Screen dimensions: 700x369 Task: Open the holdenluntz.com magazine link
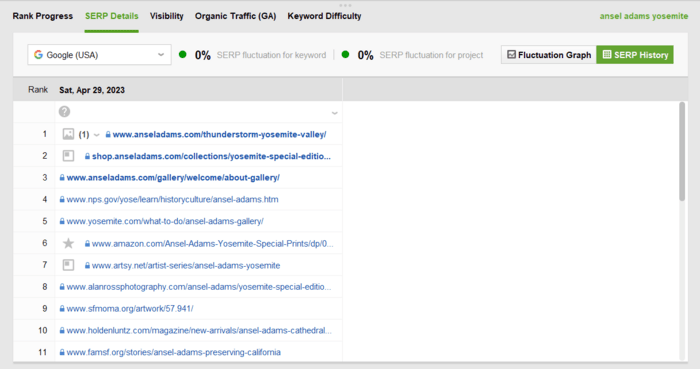199,331
